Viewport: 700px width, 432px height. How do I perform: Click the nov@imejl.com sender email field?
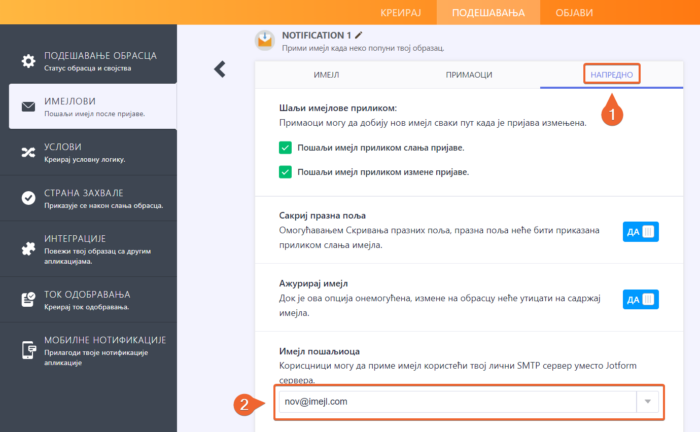[458, 402]
